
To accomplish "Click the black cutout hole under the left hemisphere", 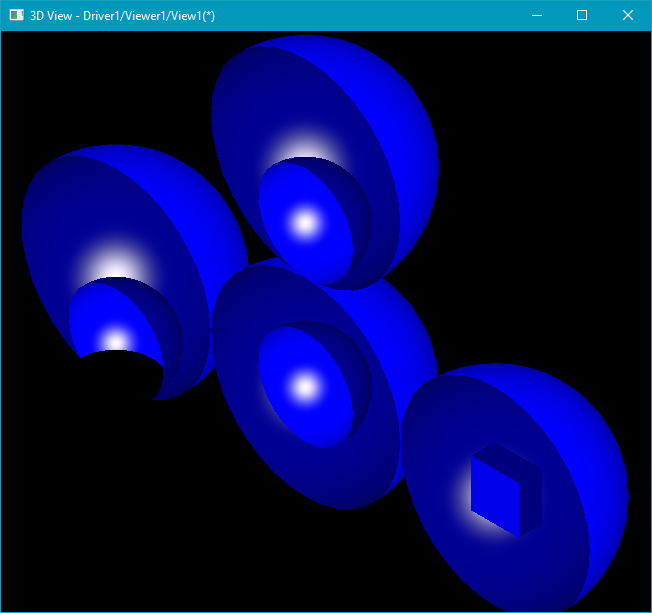I will pyautogui.click(x=120, y=375).
